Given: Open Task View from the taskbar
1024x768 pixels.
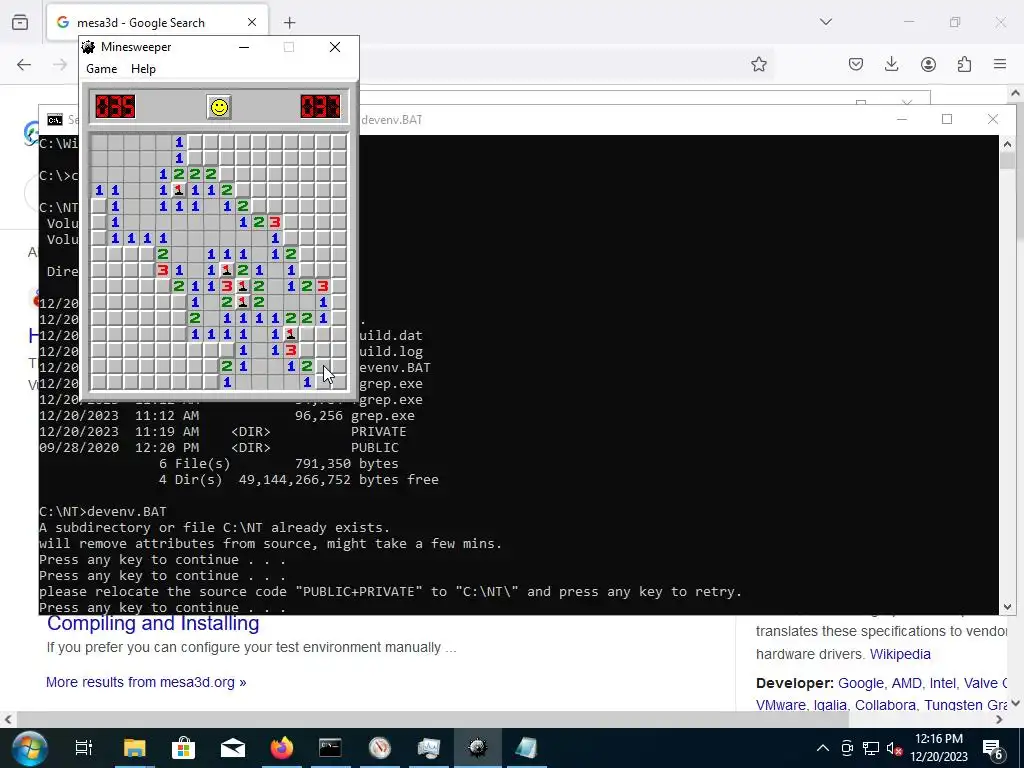Looking at the screenshot, I should pyautogui.click(x=84, y=748).
